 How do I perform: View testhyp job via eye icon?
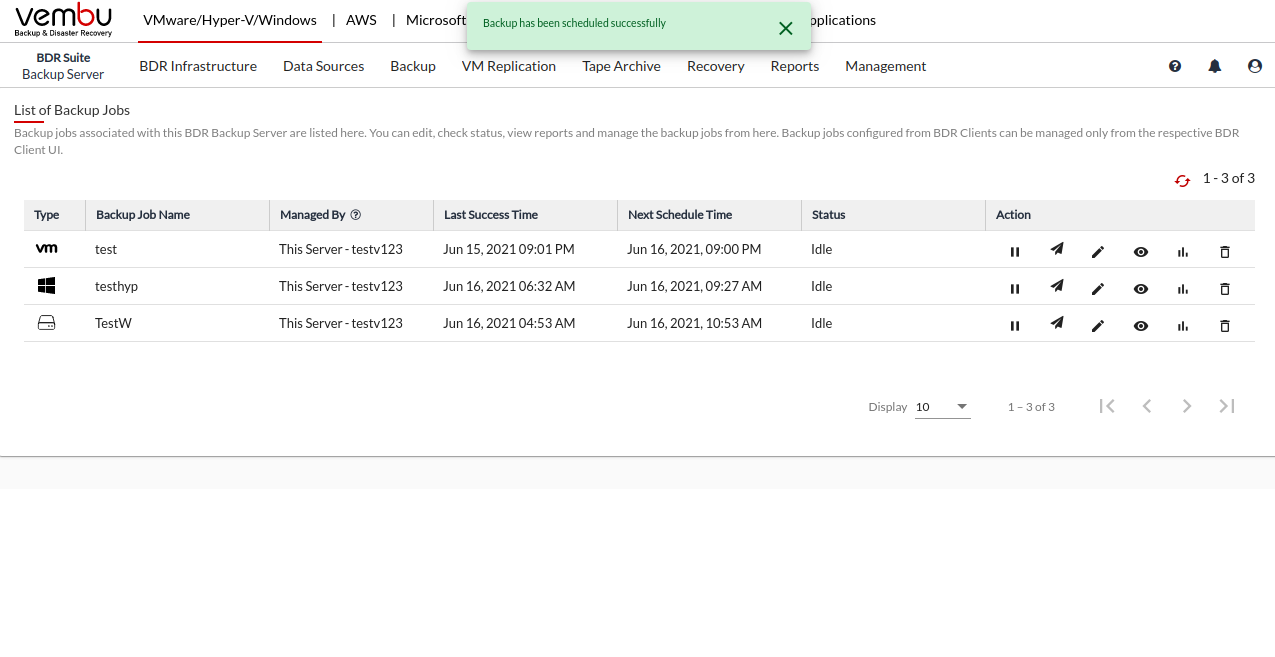pos(1141,289)
